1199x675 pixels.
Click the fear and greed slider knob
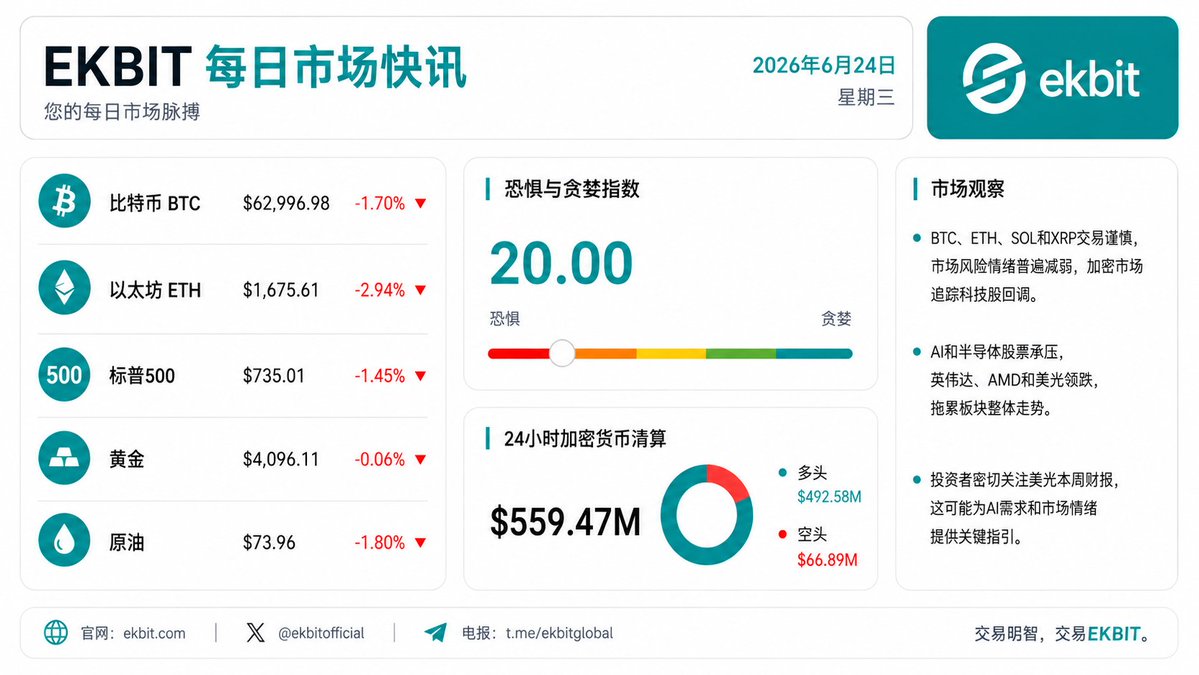point(562,353)
